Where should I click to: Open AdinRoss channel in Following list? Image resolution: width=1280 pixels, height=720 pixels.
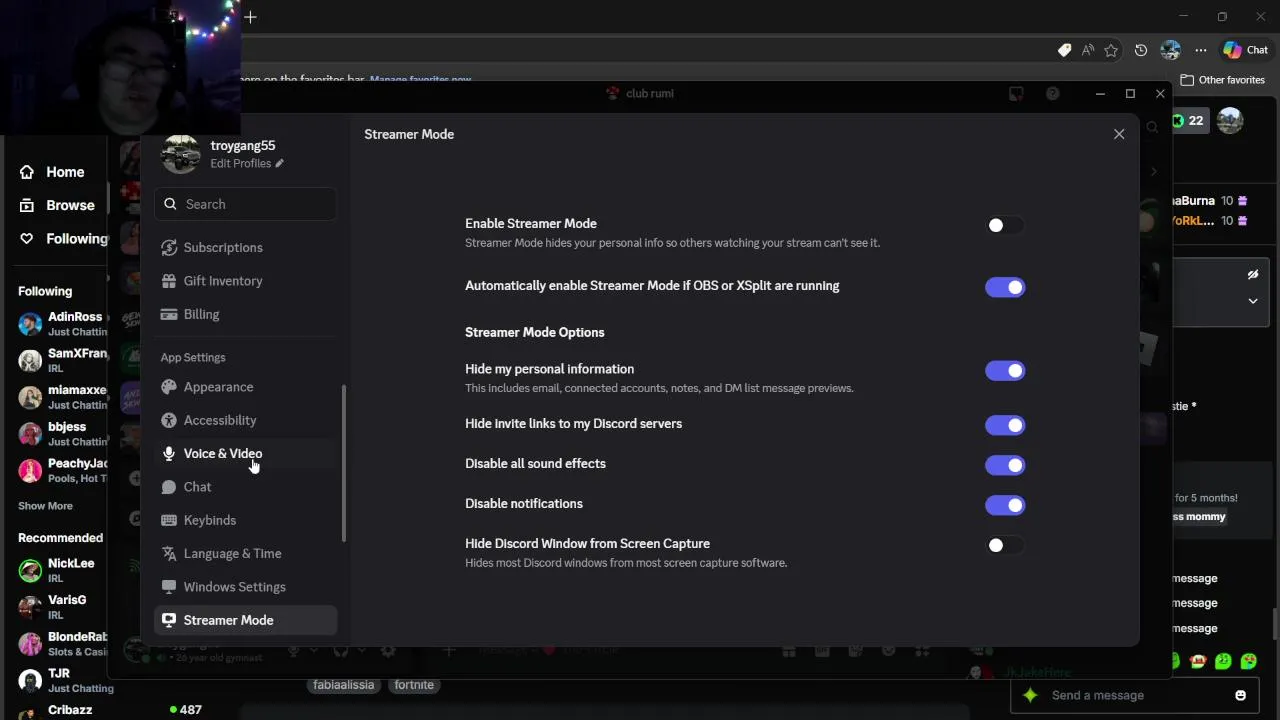(62, 324)
